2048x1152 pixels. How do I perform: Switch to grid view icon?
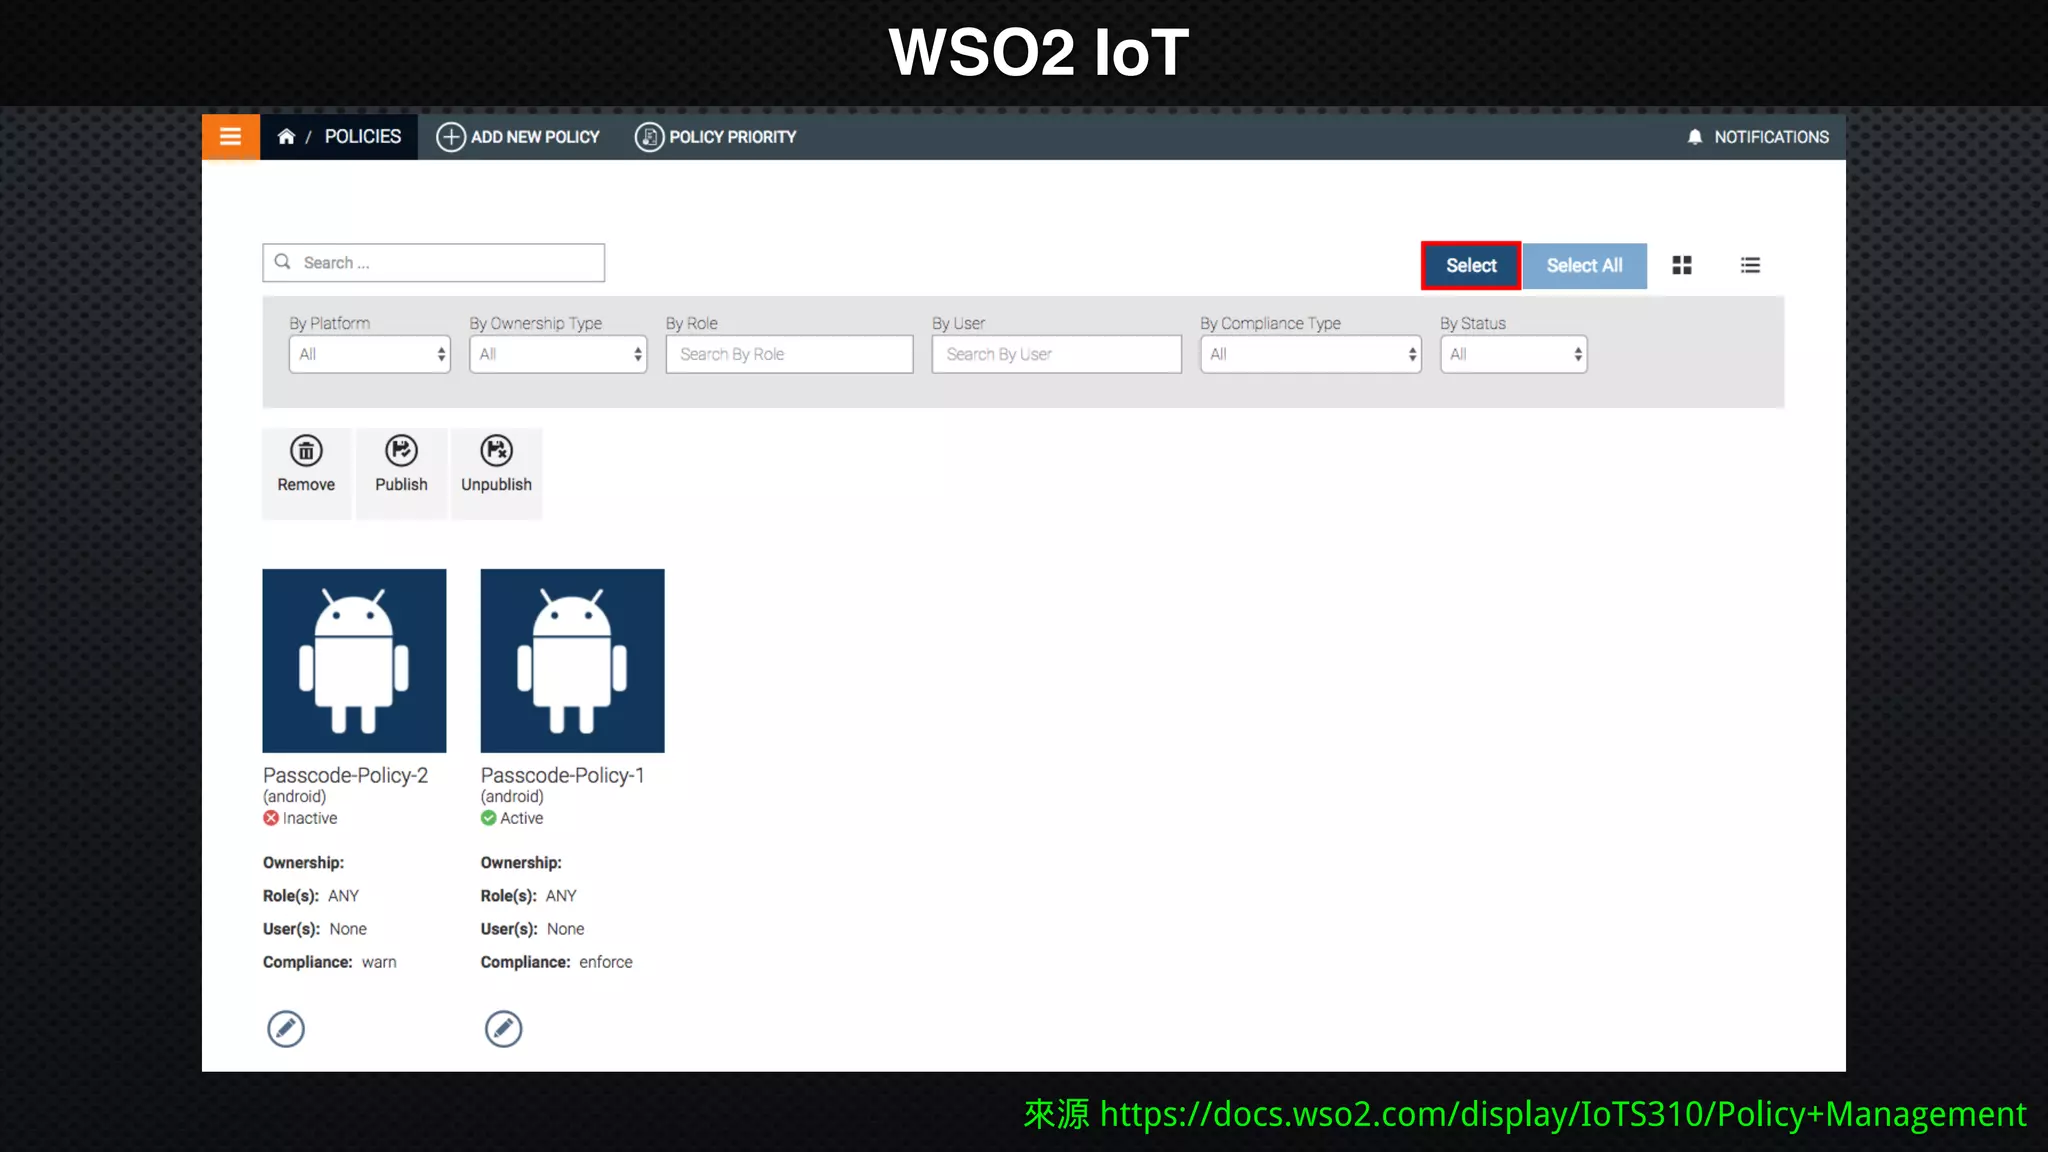[x=1682, y=265]
